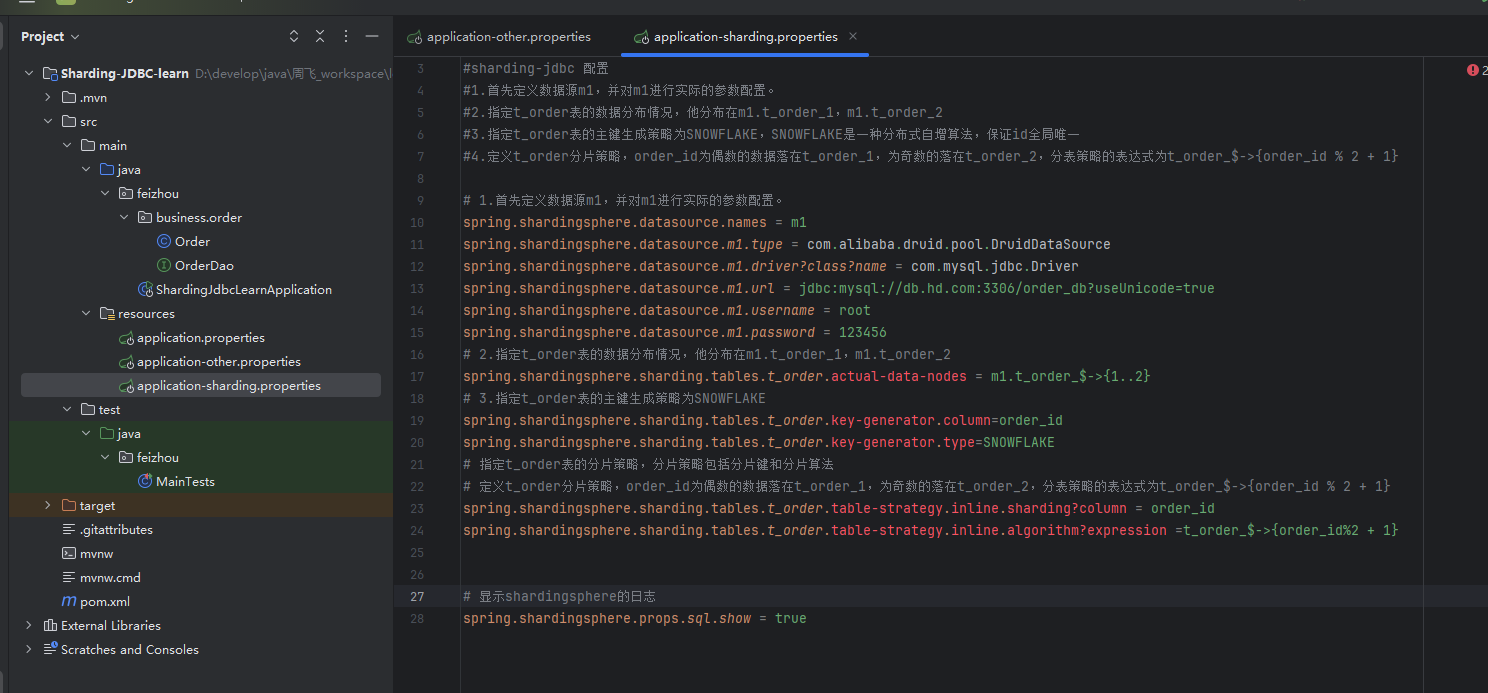Collapse the resources folder

(87, 313)
